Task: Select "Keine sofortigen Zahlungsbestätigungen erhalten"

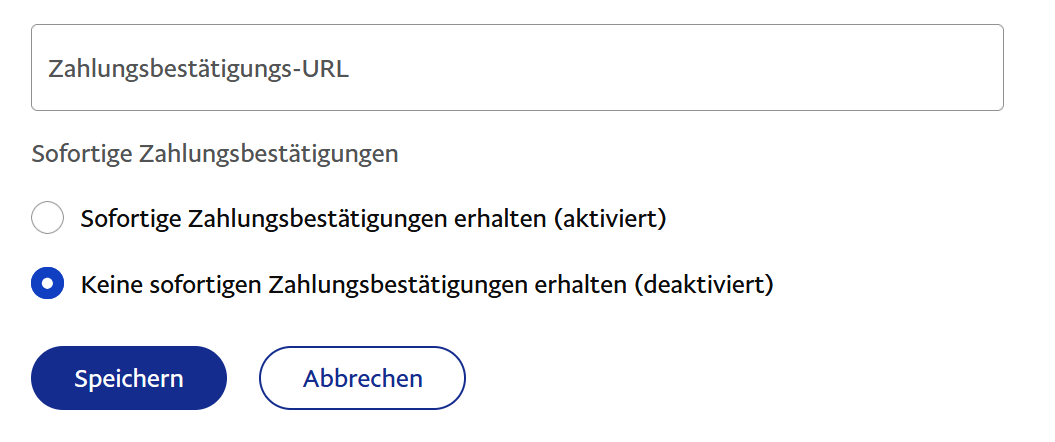Action: [48, 284]
